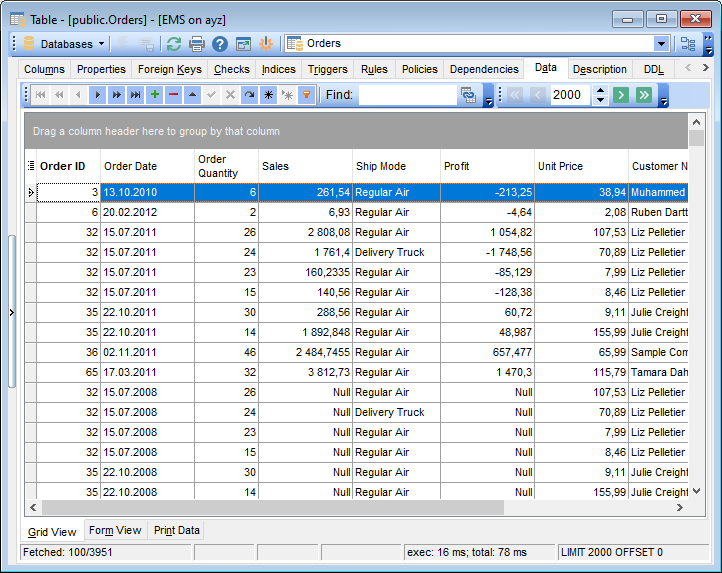
Task: Expand the Orders object combo box
Action: coord(661,44)
